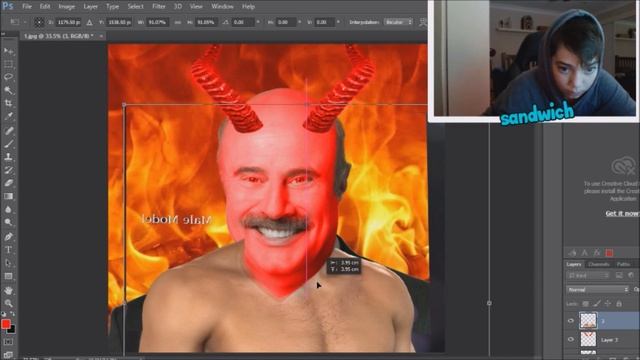Open the Normal blend mode dropdown
The image size is (640, 360).
pos(598,289)
